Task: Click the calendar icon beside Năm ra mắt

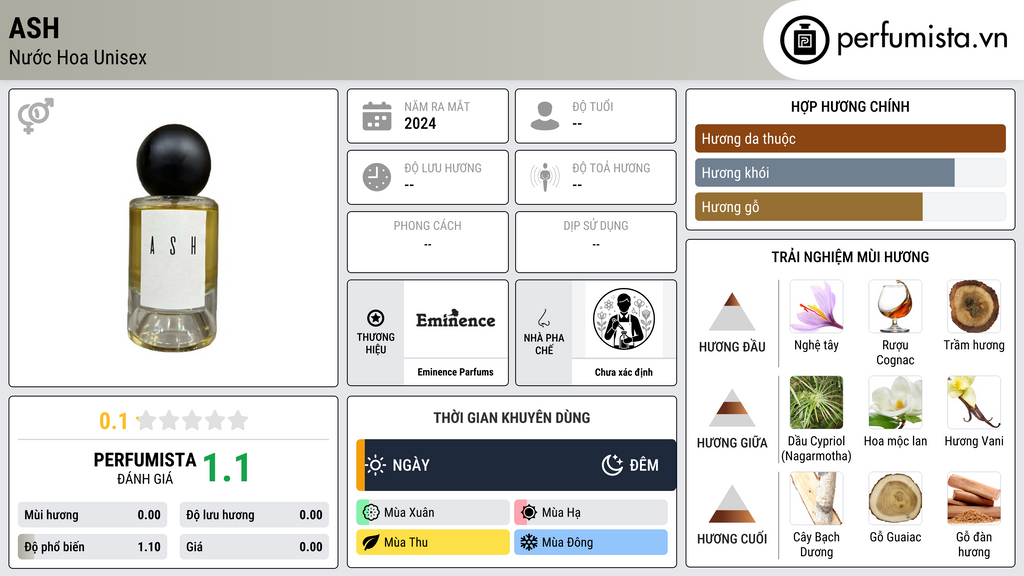Action: tap(377, 116)
